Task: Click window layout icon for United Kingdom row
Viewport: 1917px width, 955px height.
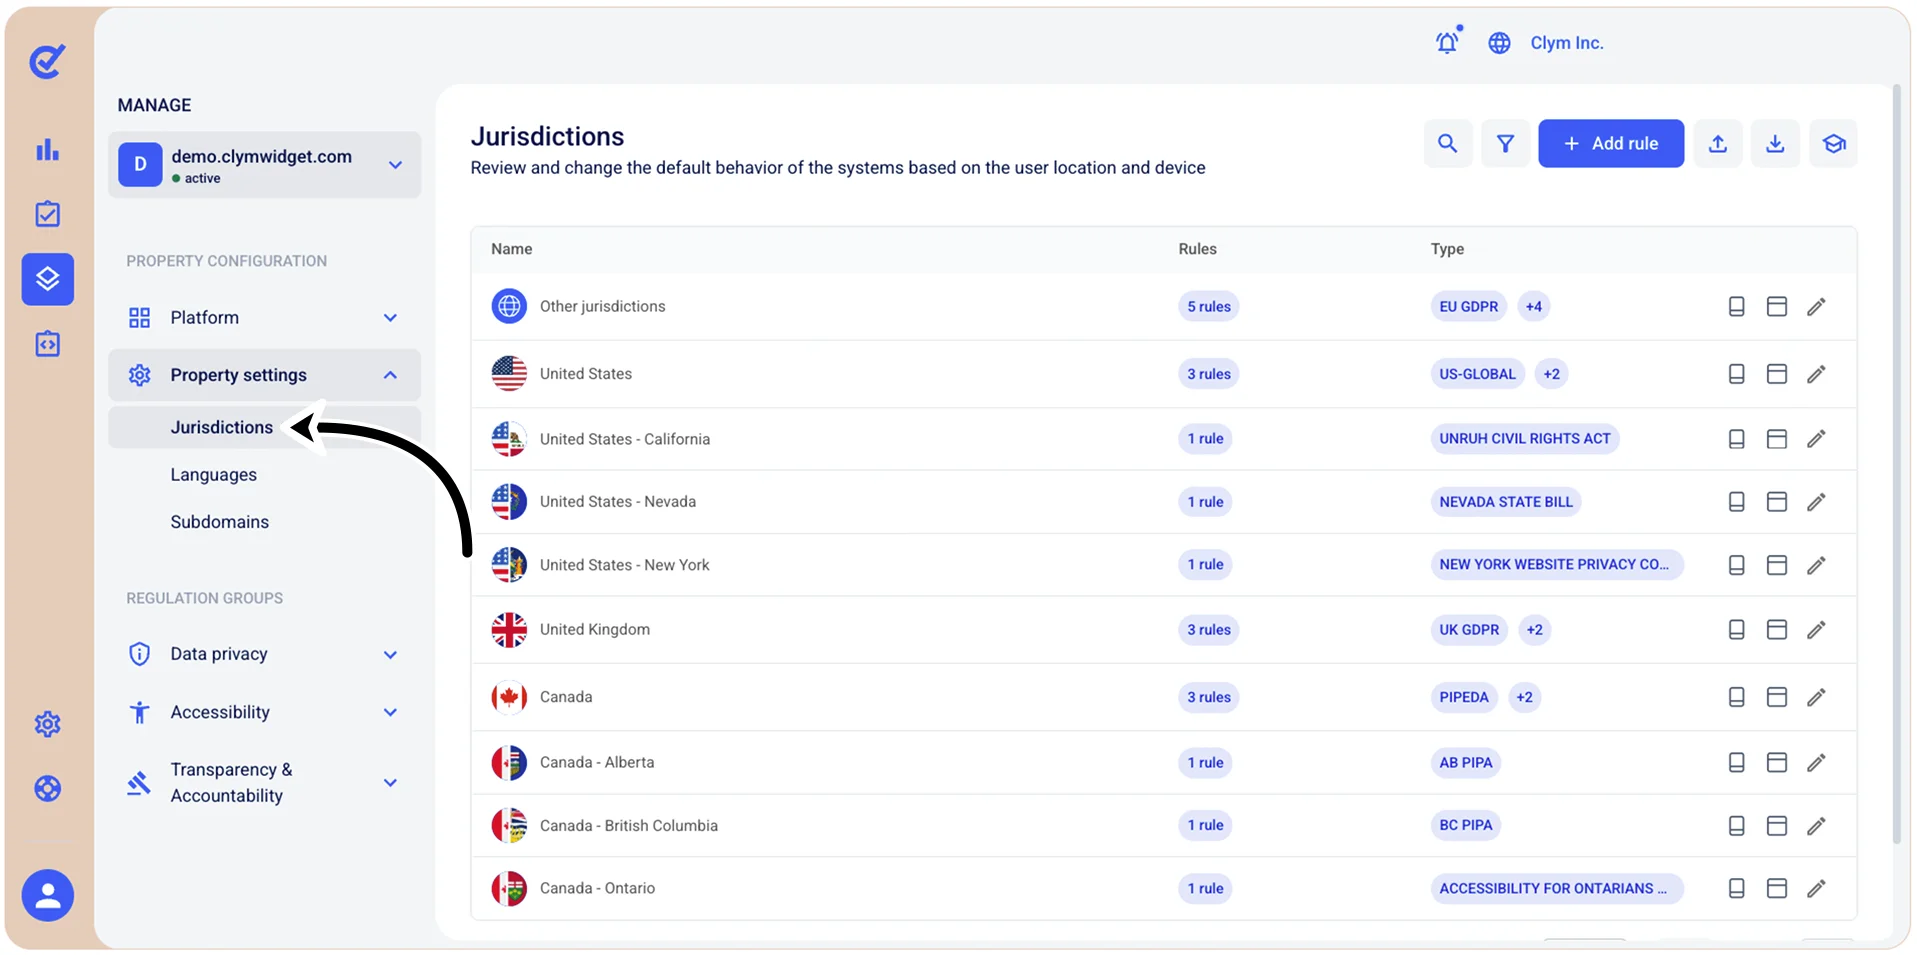Action: (x=1776, y=630)
